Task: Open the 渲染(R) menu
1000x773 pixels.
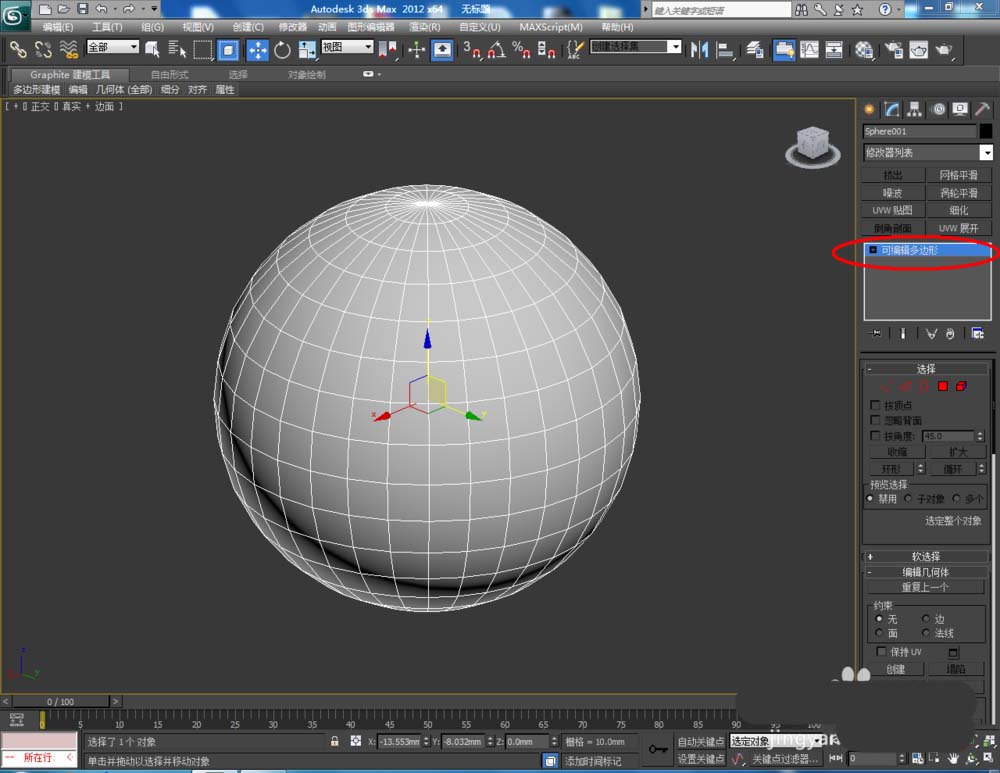Action: tap(426, 27)
